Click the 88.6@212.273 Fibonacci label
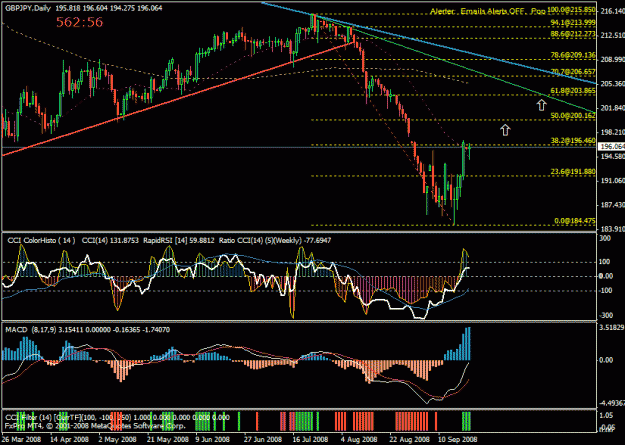The height and width of the screenshot is (445, 625). 573,34
